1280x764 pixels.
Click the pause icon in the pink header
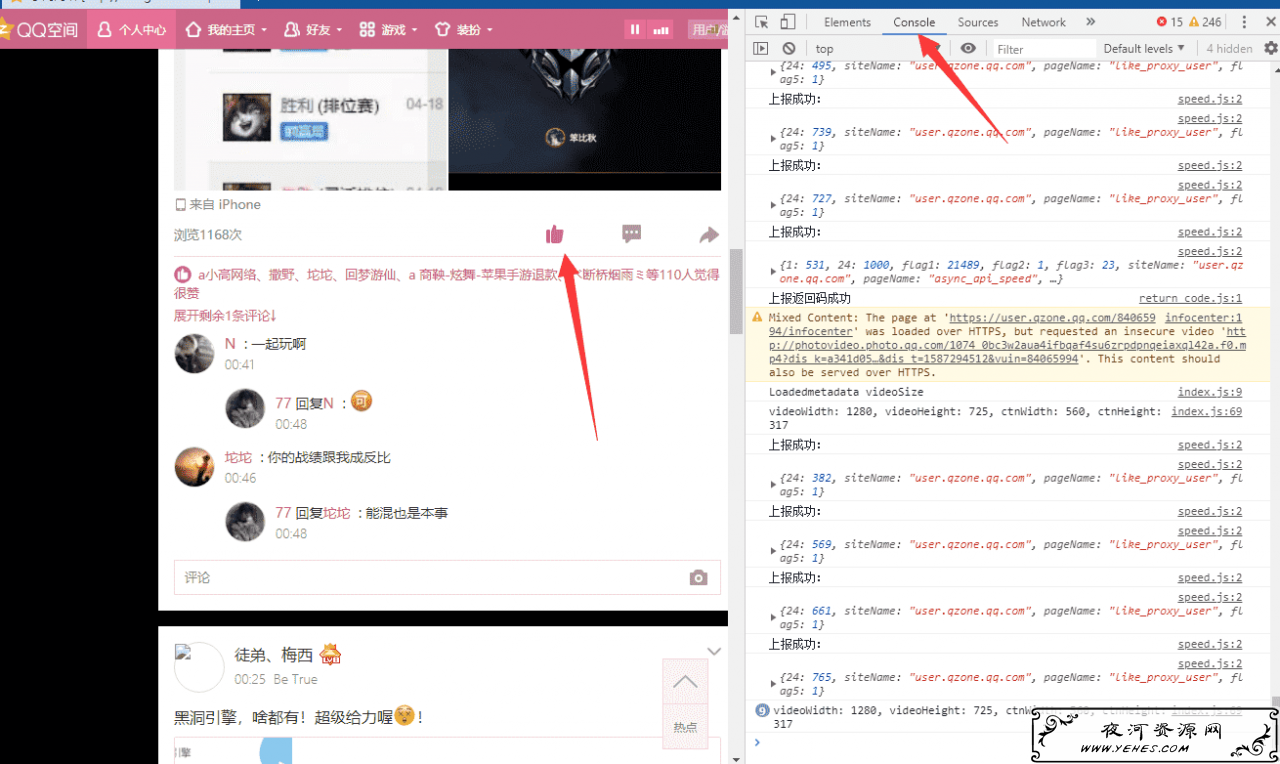tap(635, 30)
